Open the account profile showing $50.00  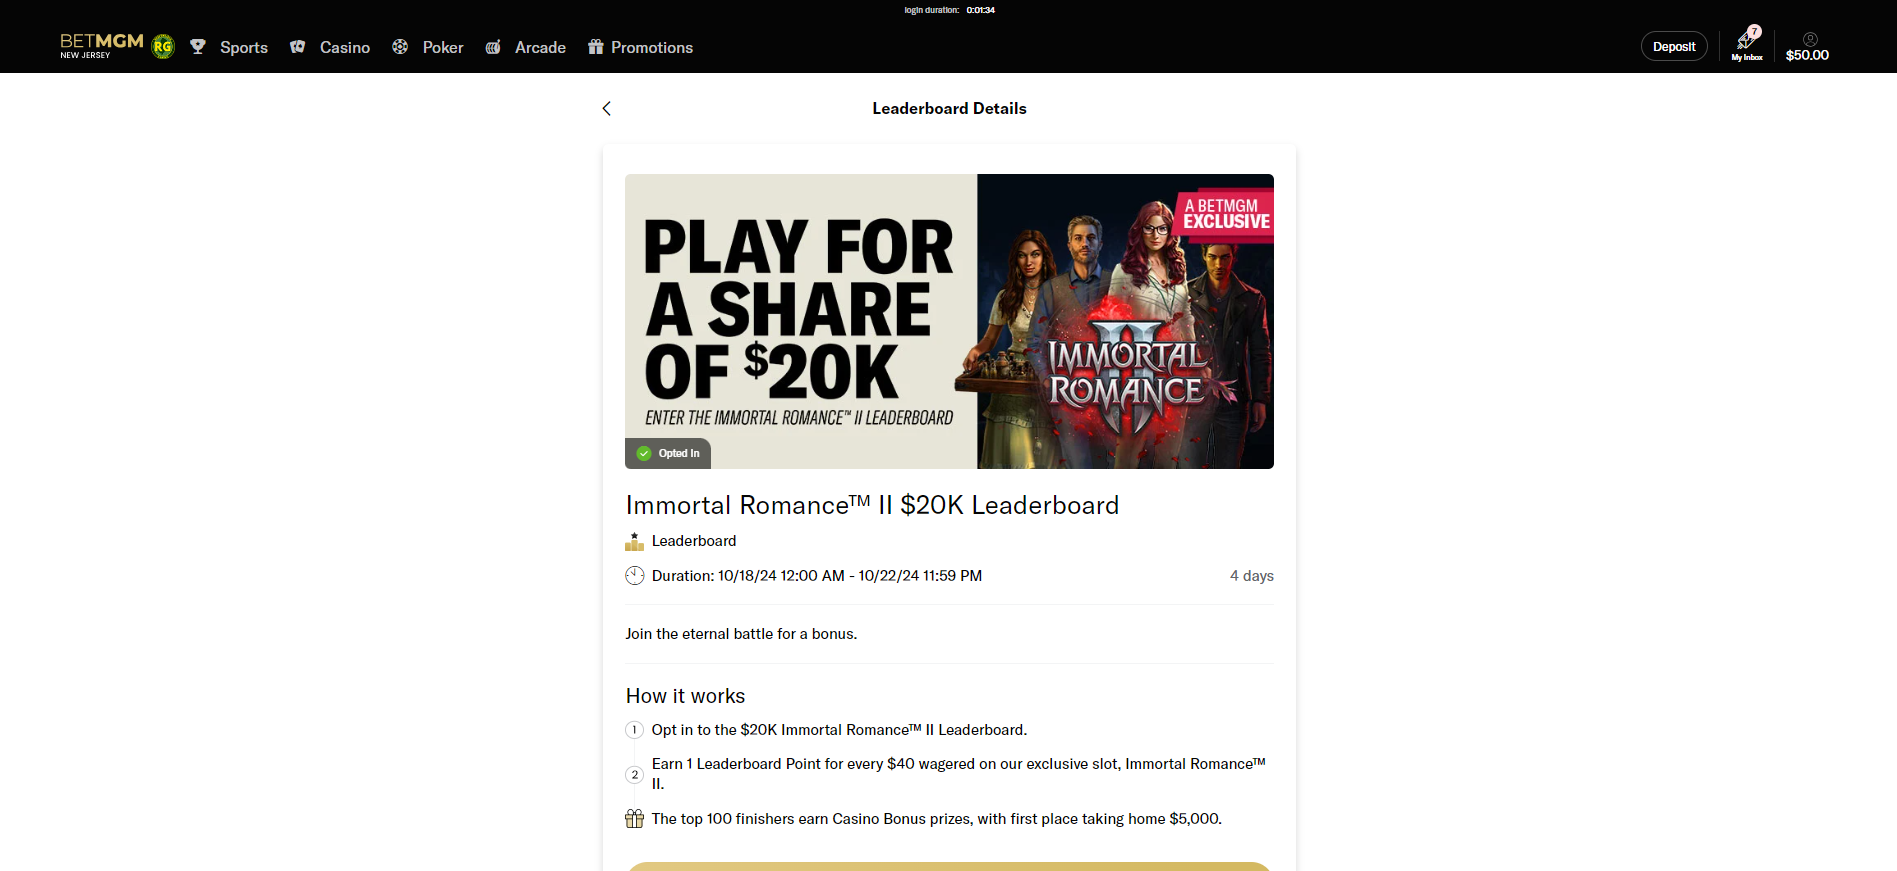1808,47
